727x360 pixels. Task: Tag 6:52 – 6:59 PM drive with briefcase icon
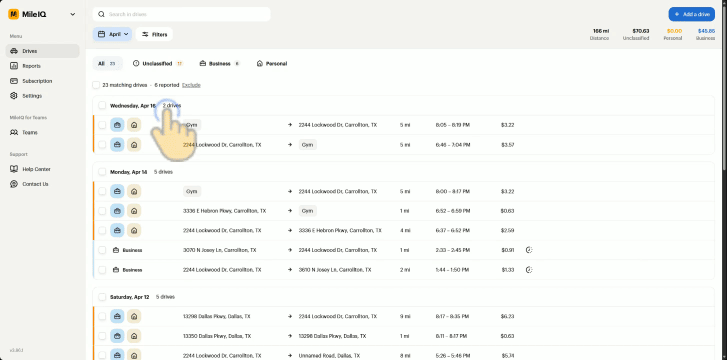point(117,211)
